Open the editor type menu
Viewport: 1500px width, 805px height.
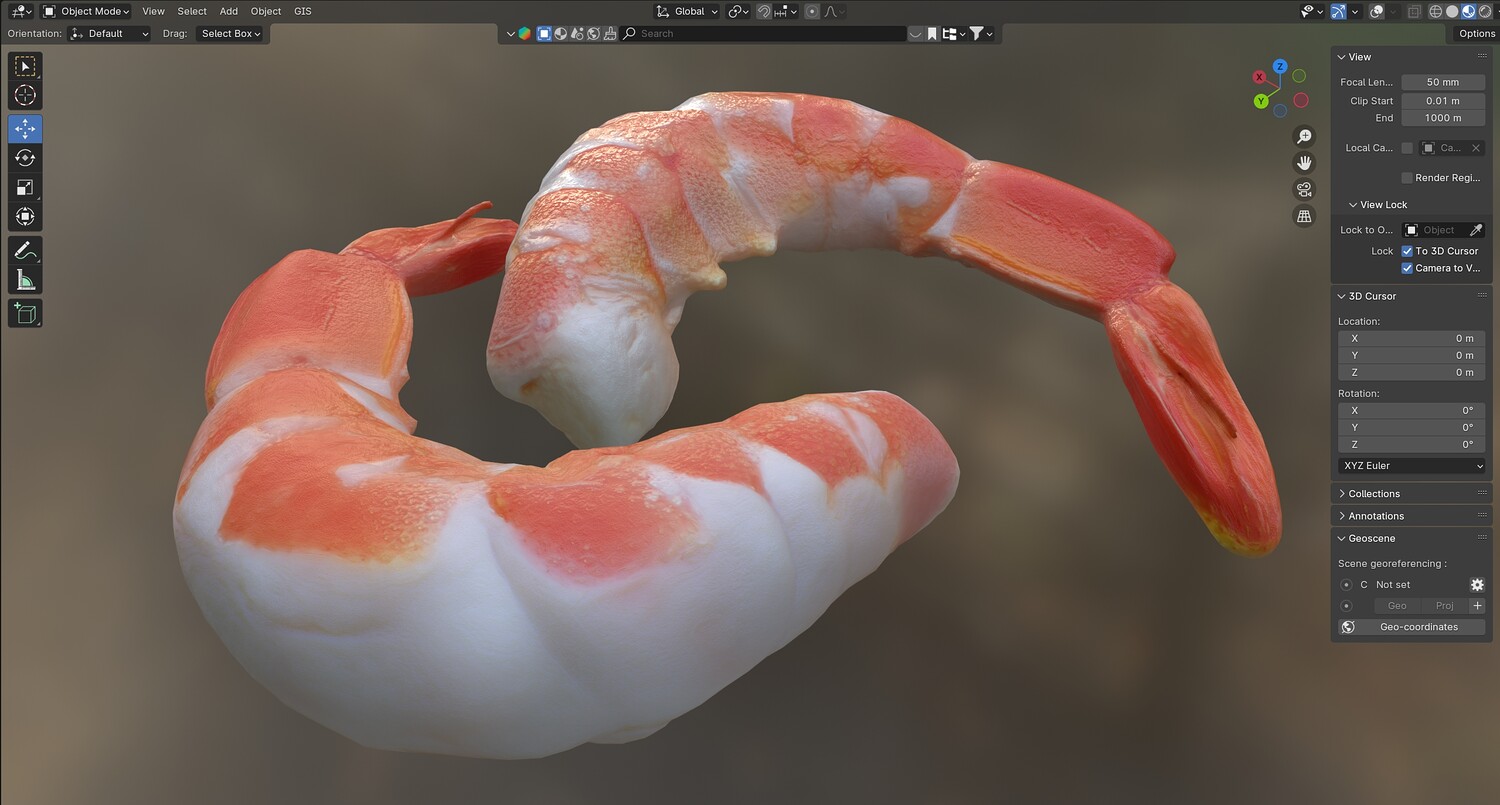tap(21, 11)
